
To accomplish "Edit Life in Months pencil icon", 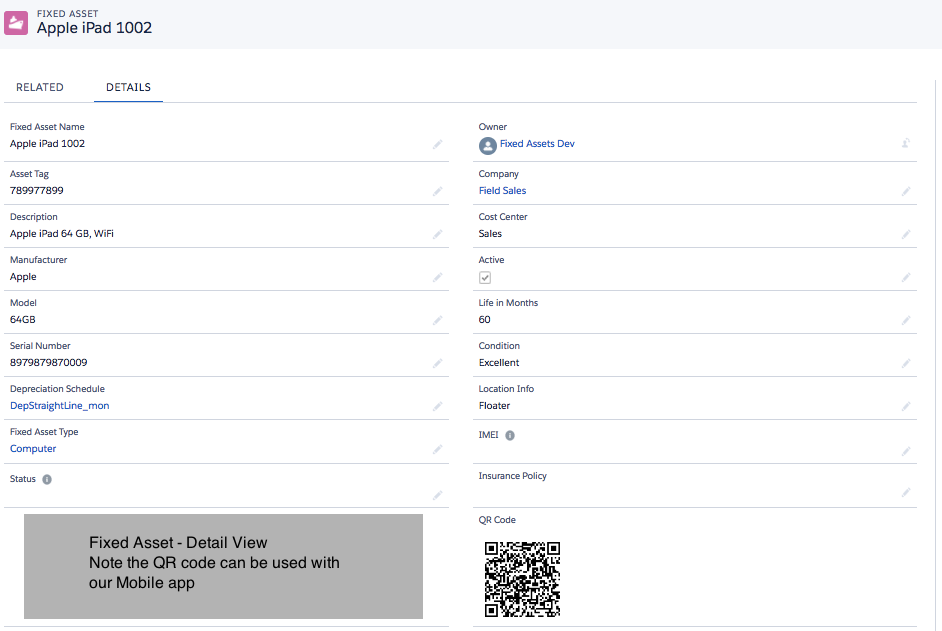I will point(906,320).
